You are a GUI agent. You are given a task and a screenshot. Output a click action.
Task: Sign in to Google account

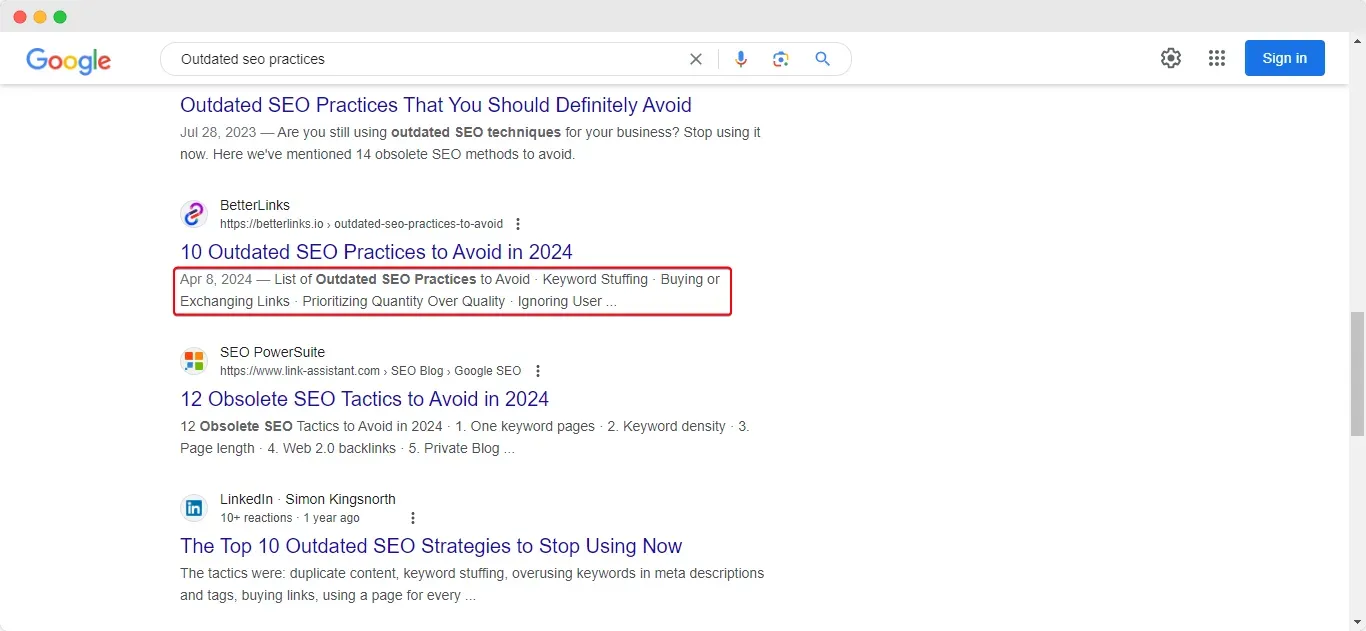click(1285, 58)
